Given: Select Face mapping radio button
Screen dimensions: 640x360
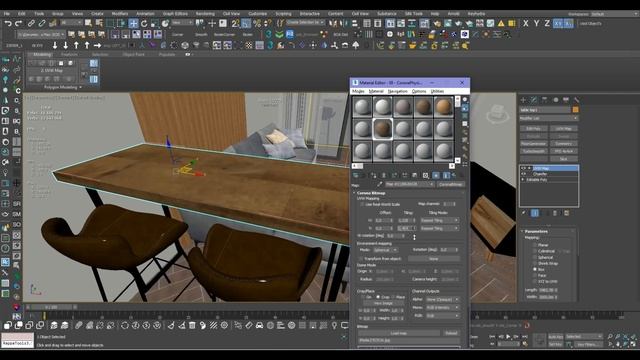Looking at the screenshot, I should tap(535, 276).
